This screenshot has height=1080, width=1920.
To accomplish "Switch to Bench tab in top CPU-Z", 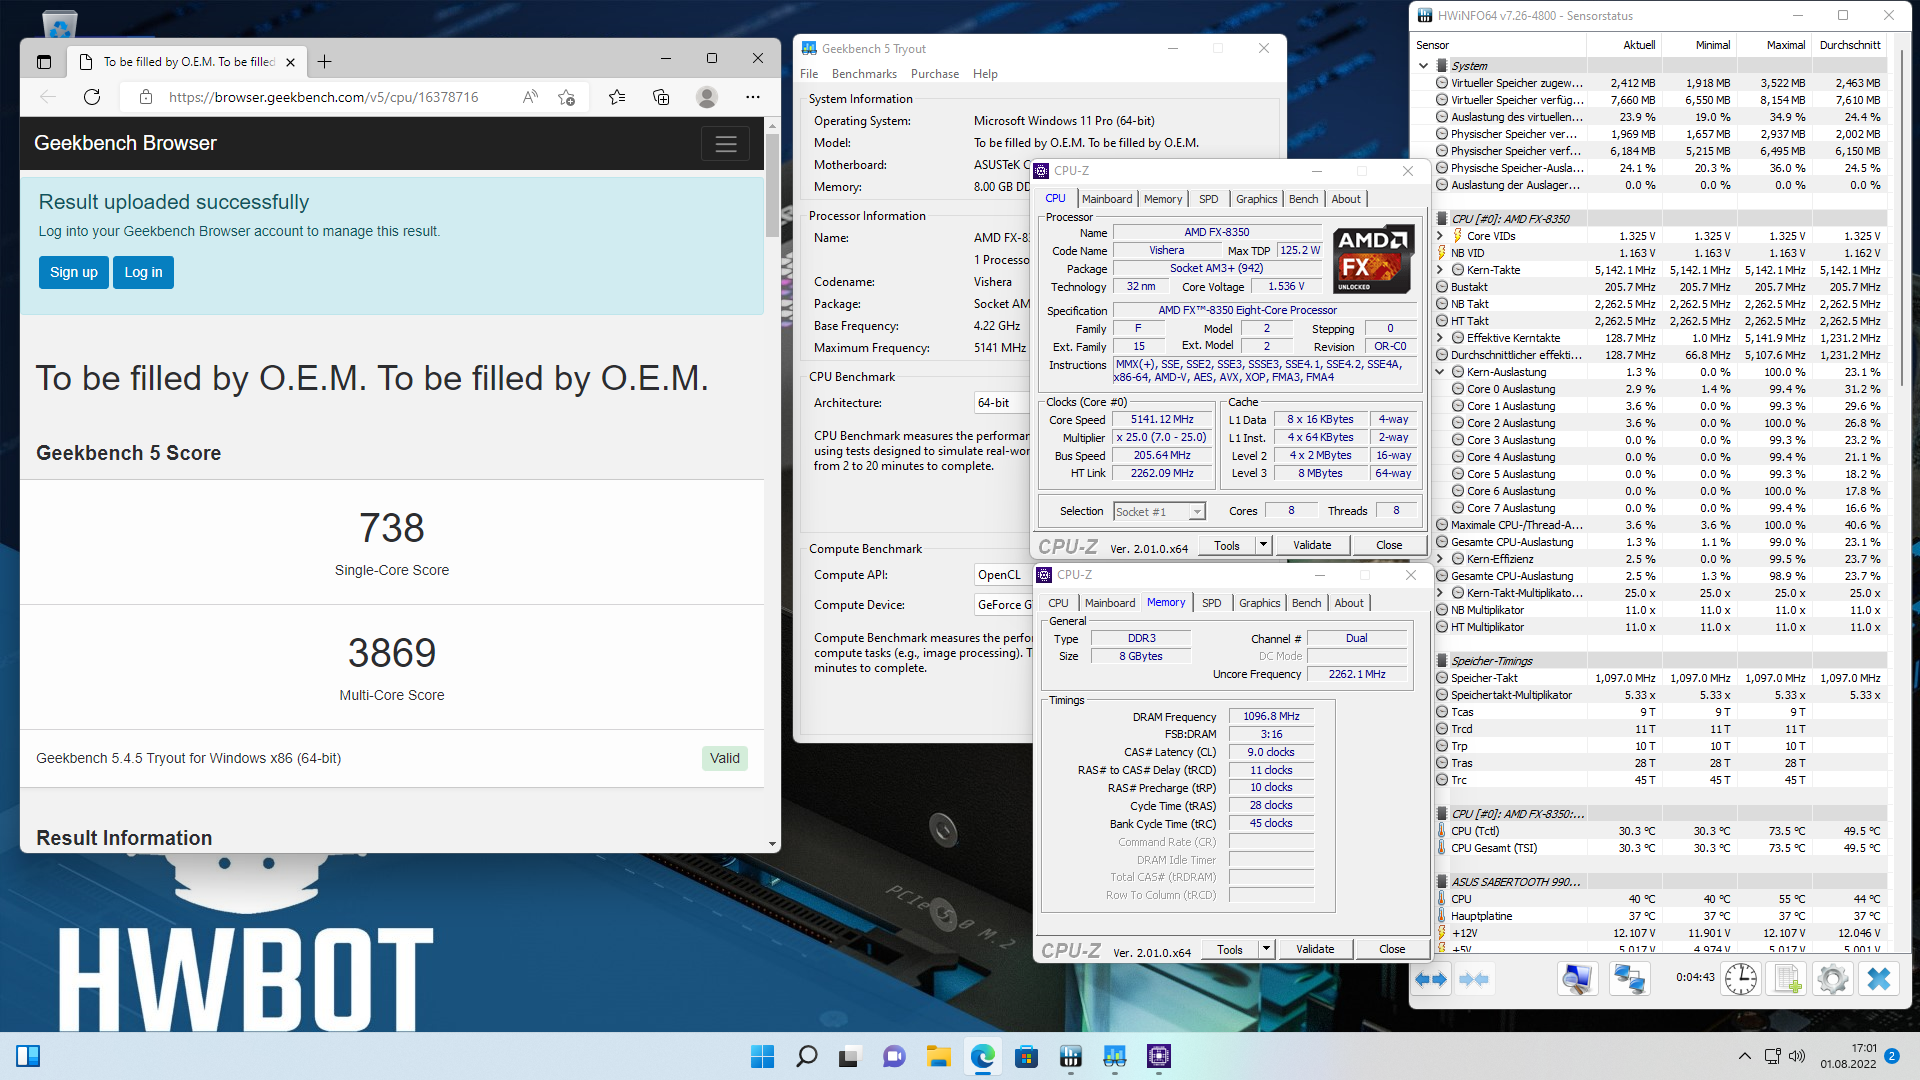I will click(x=1303, y=199).
